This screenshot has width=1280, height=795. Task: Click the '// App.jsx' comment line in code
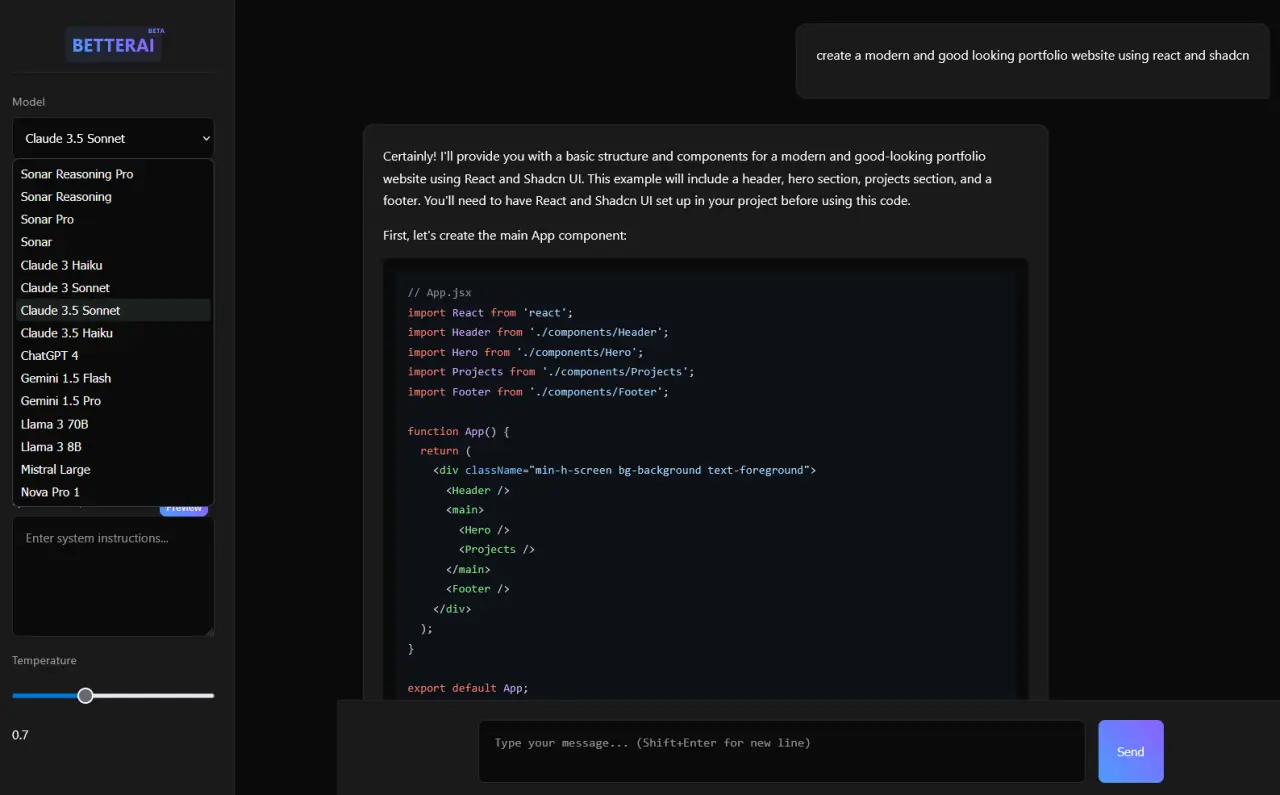(439, 293)
